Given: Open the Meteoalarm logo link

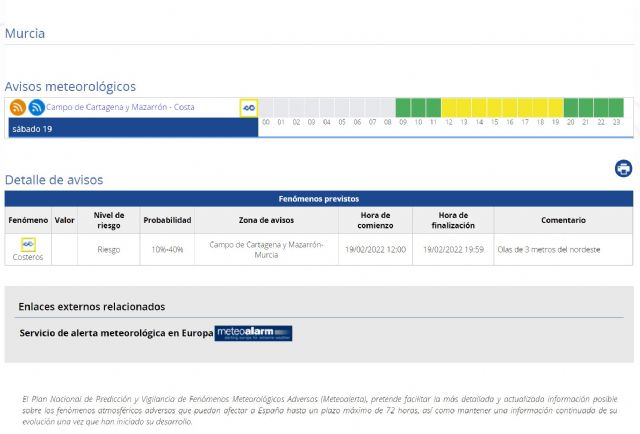Looking at the screenshot, I should 253,333.
